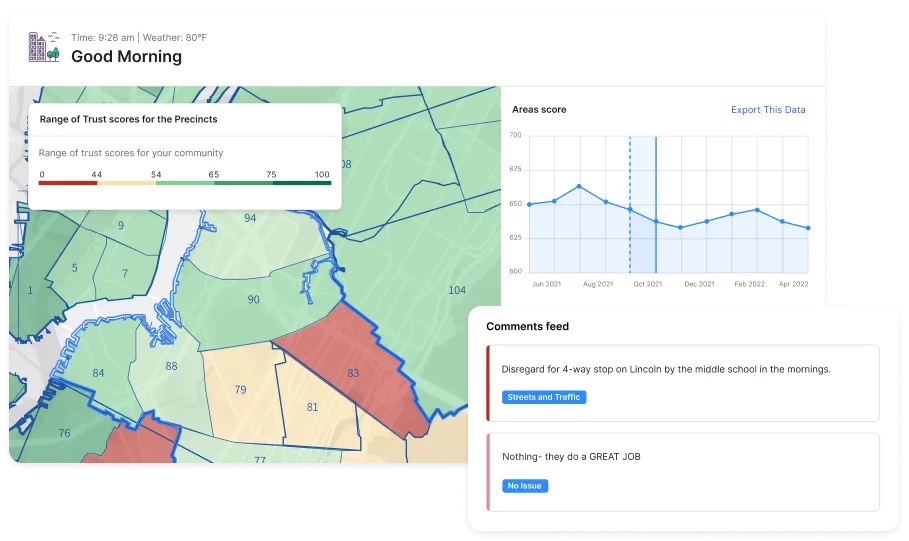Open the 'Nothing- they do a GREAT JOB' comment
Image resolution: width=909 pixels, height=541 pixels.
[683, 472]
